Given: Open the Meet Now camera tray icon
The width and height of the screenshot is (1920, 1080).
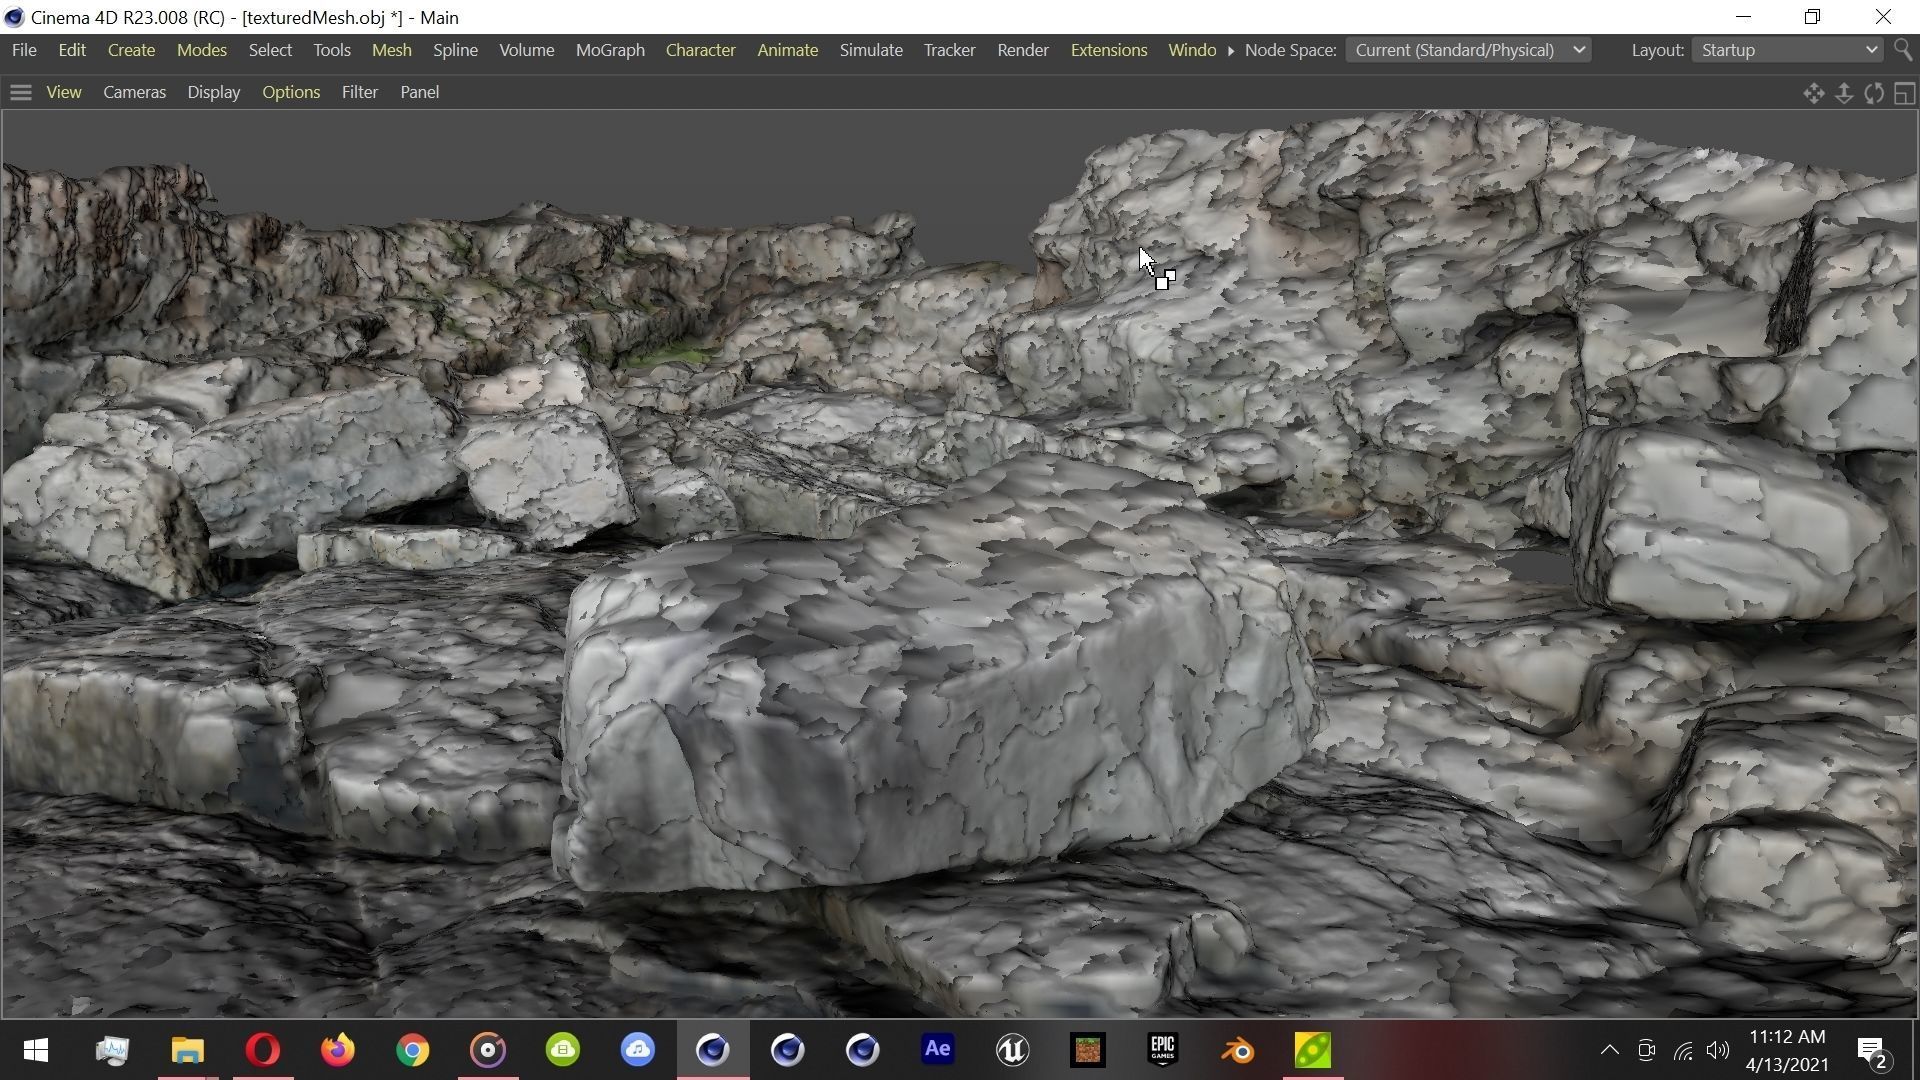Looking at the screenshot, I should pos(1646,1050).
